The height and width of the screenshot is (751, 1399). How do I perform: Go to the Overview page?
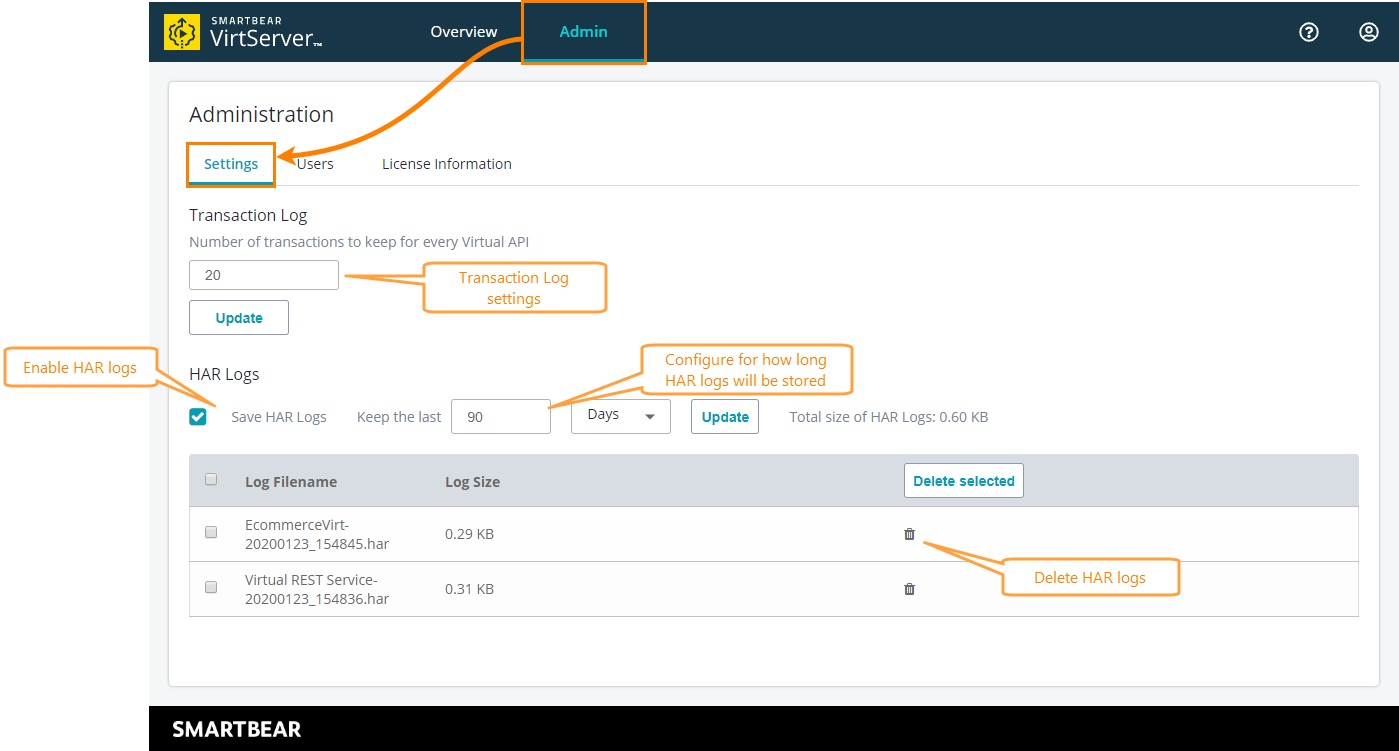pos(464,32)
